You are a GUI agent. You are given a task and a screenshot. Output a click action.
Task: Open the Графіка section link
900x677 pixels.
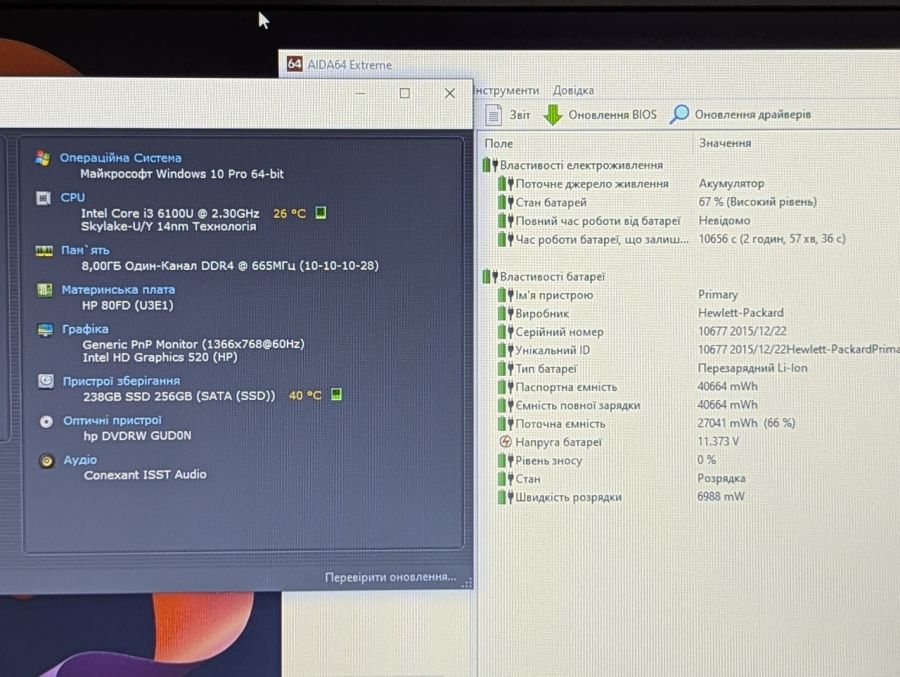(x=85, y=329)
